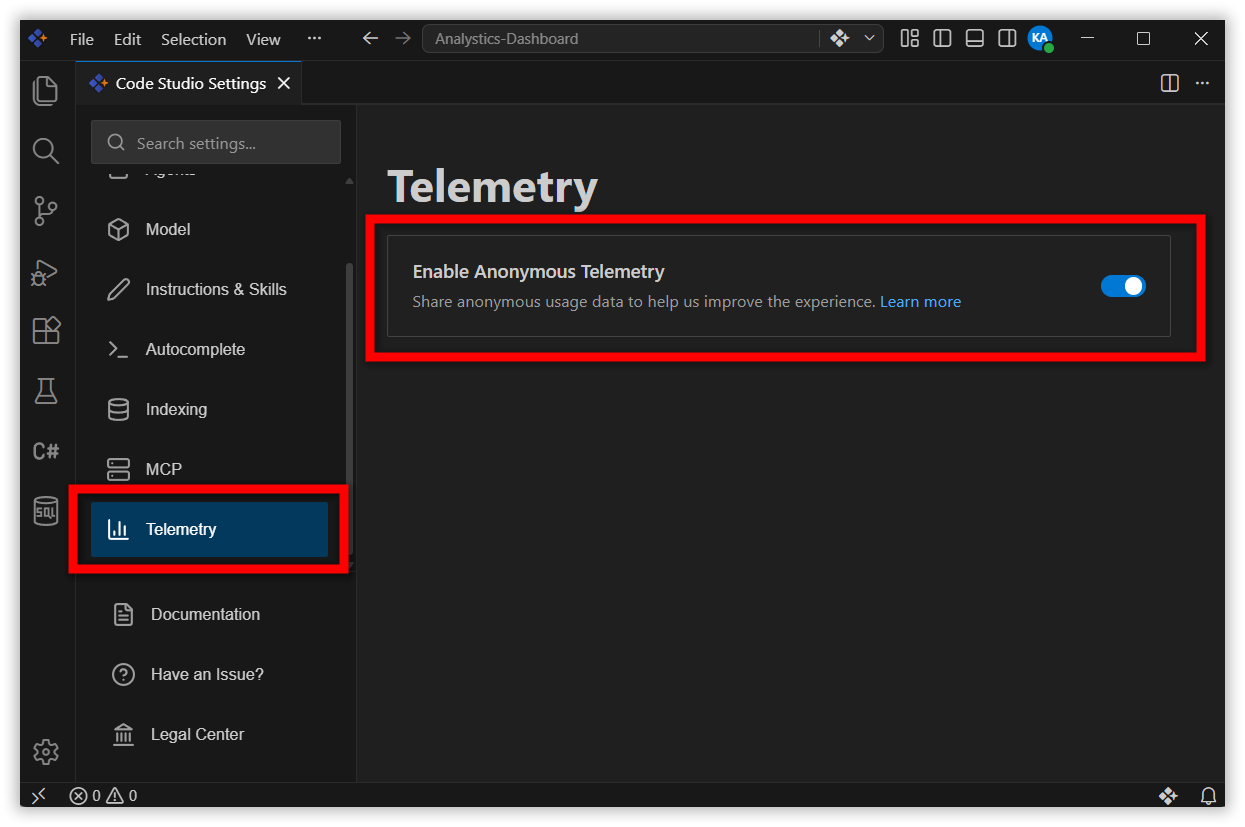Click the settings sidebar scrollbar
The image size is (1245, 827).
[349, 410]
